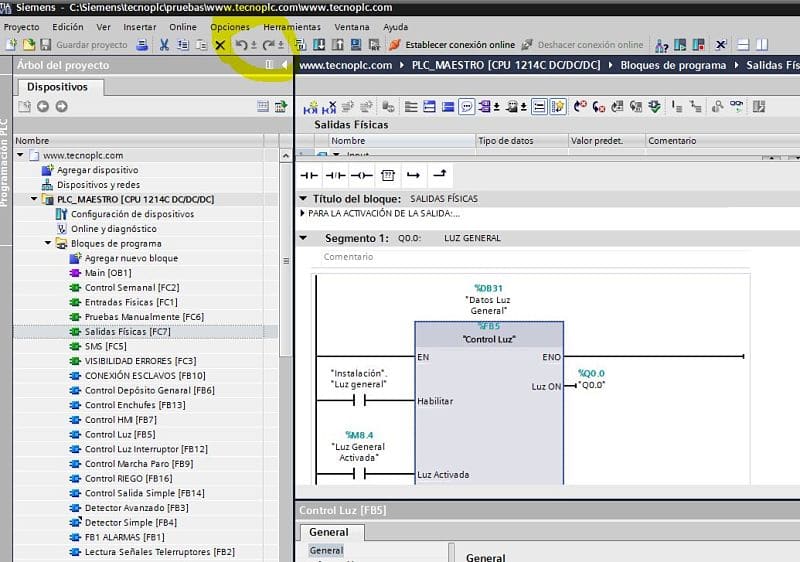This screenshot has width=800, height=562.
Task: Click the Download to device icon
Action: [x=319, y=45]
